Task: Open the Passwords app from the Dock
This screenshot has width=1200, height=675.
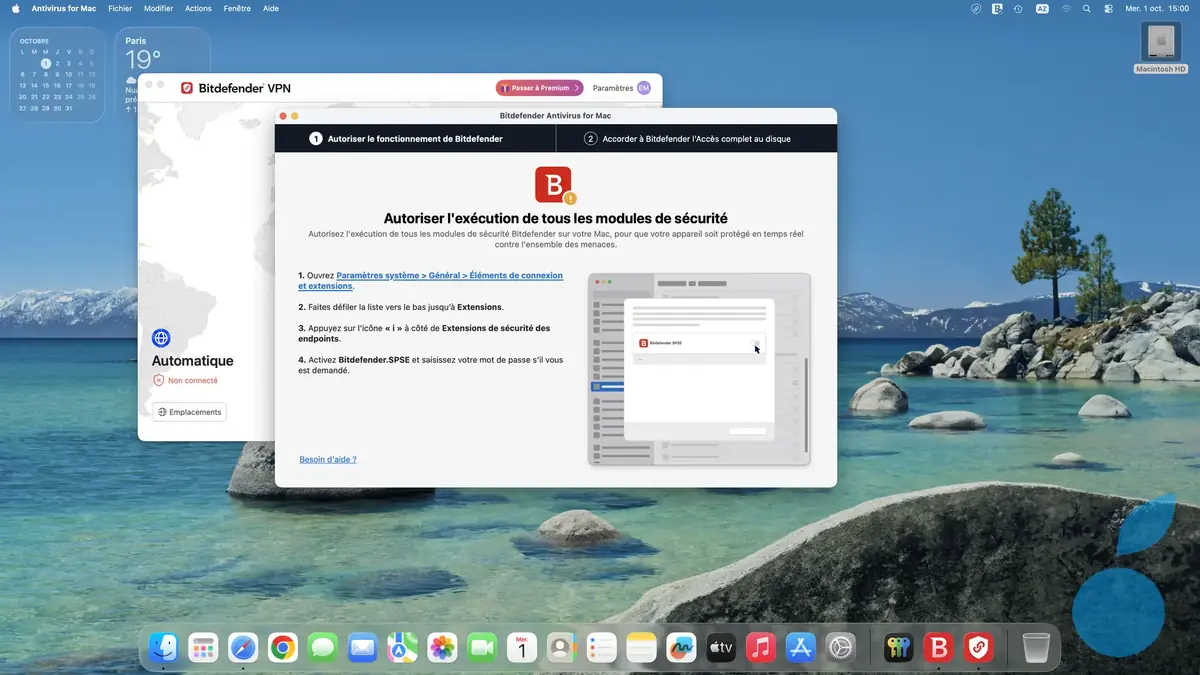Action: click(x=898, y=647)
